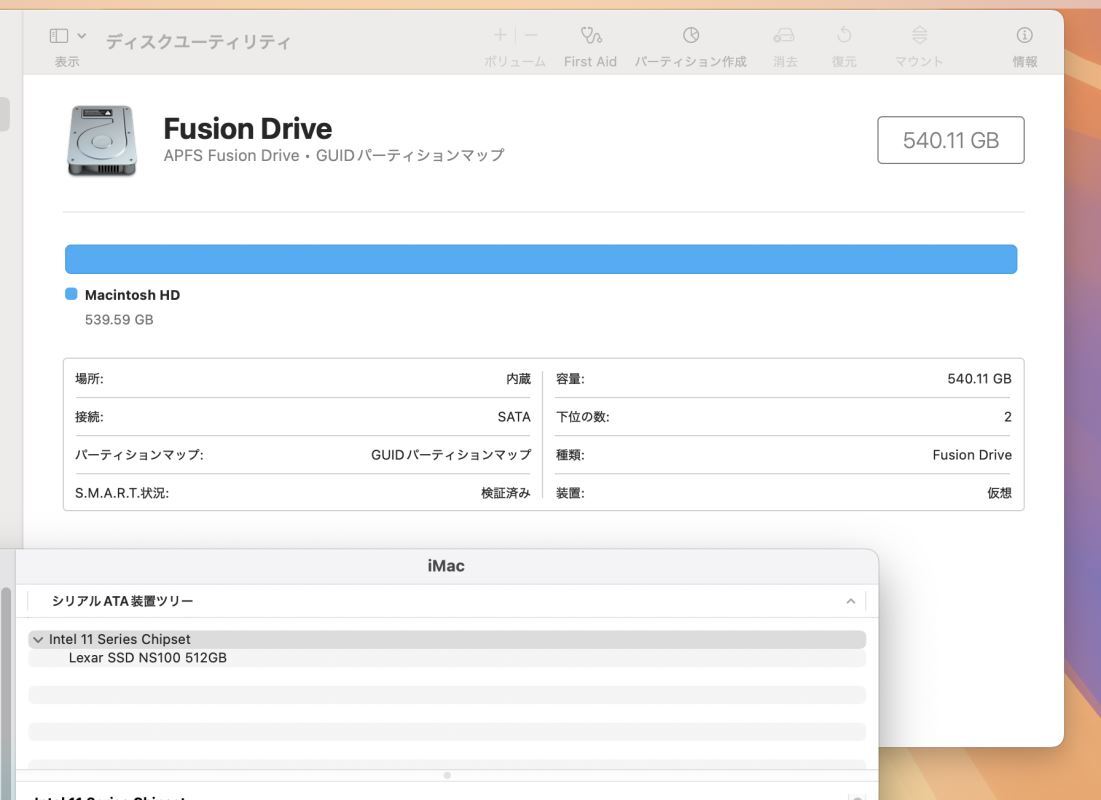1101x800 pixels.
Task: Click the sidebar view icon above 表示
Action: click(59, 36)
